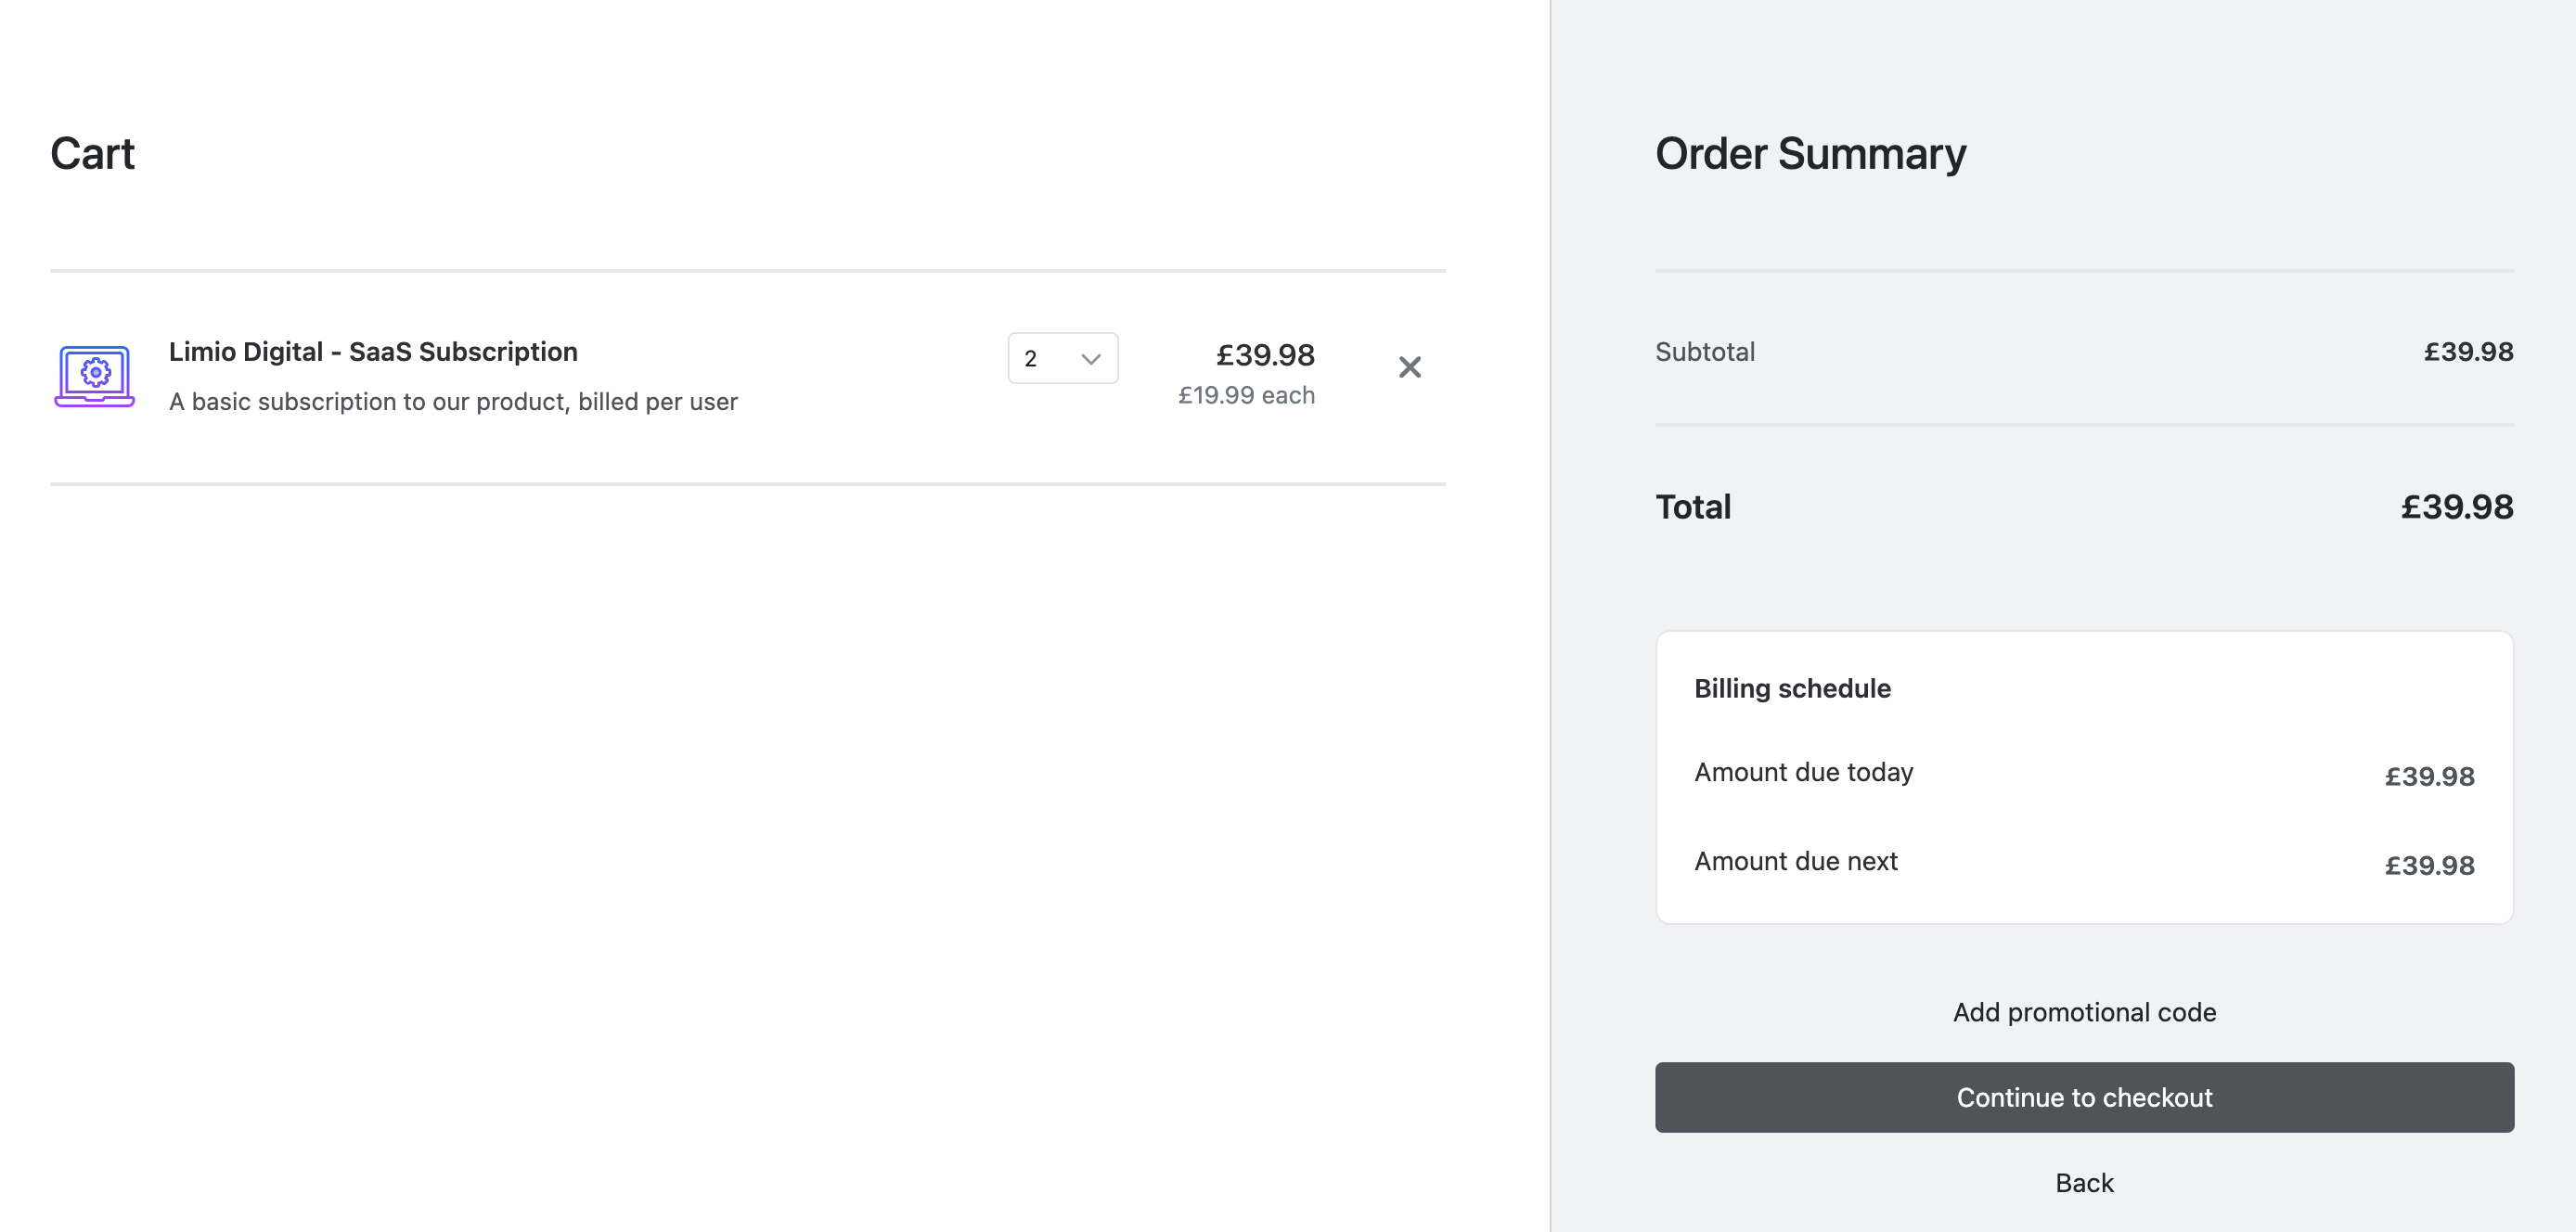This screenshot has height=1232, width=2576.
Task: Click the £19.99 each price text
Action: click(1245, 396)
